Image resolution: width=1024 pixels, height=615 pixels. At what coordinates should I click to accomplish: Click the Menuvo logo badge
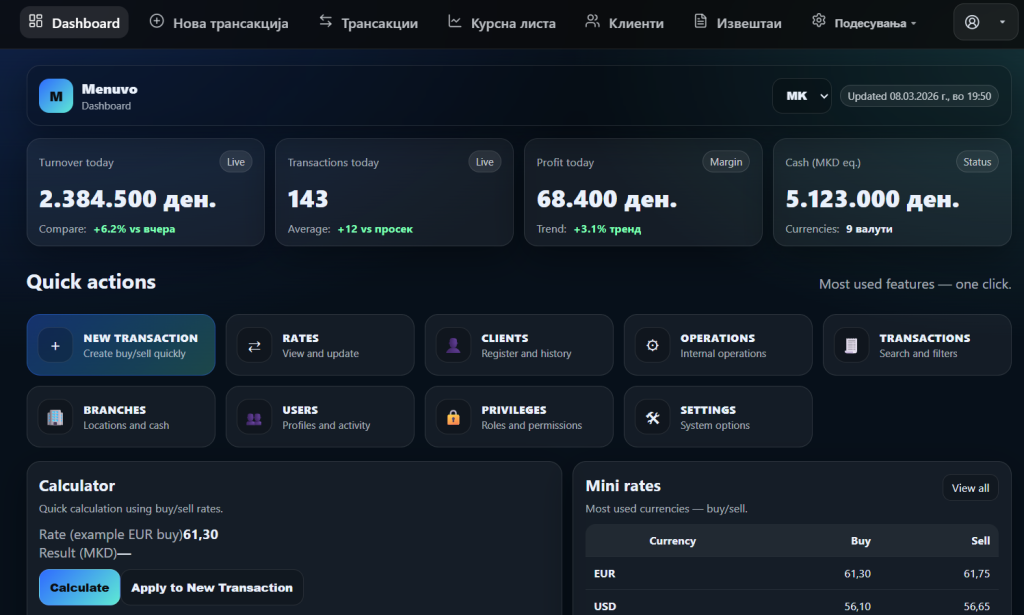(x=56, y=96)
